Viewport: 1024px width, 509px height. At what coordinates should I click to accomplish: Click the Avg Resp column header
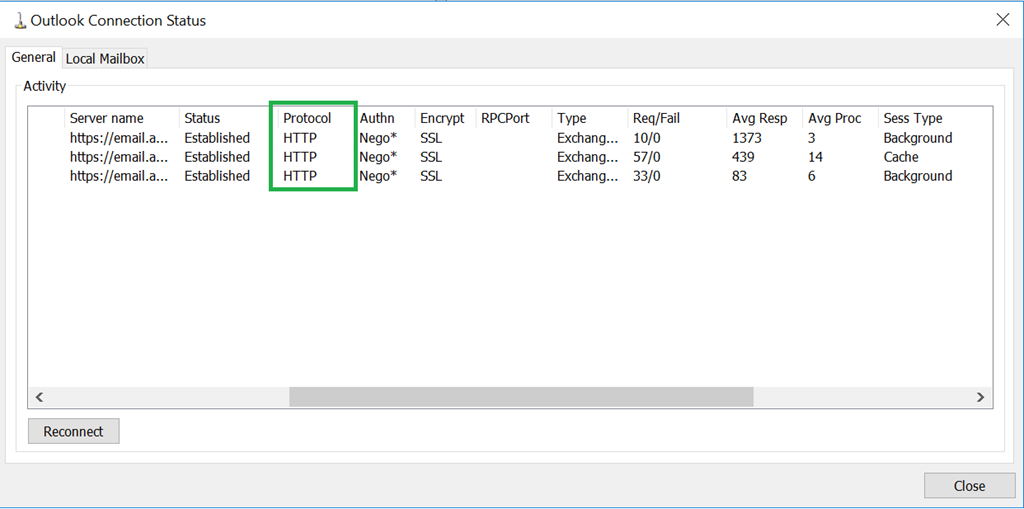click(x=765, y=118)
